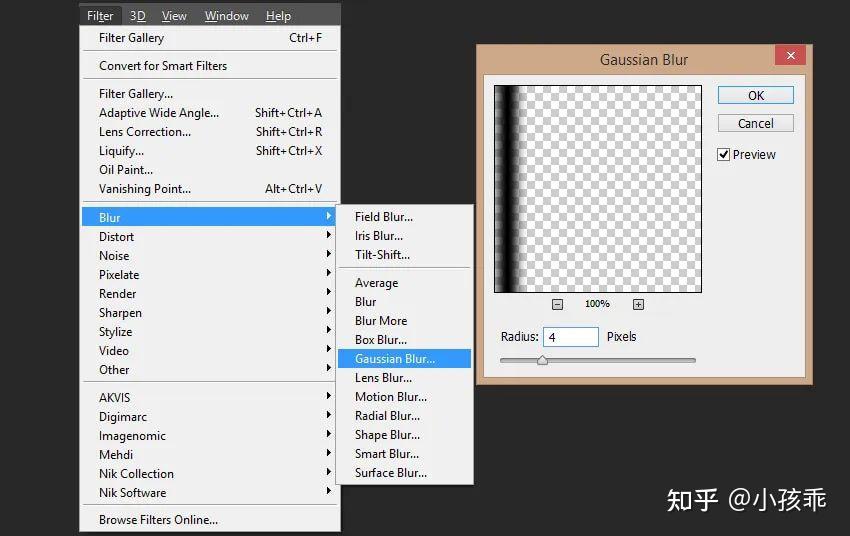
Task: Open the Liquify filter
Action: click(210, 151)
